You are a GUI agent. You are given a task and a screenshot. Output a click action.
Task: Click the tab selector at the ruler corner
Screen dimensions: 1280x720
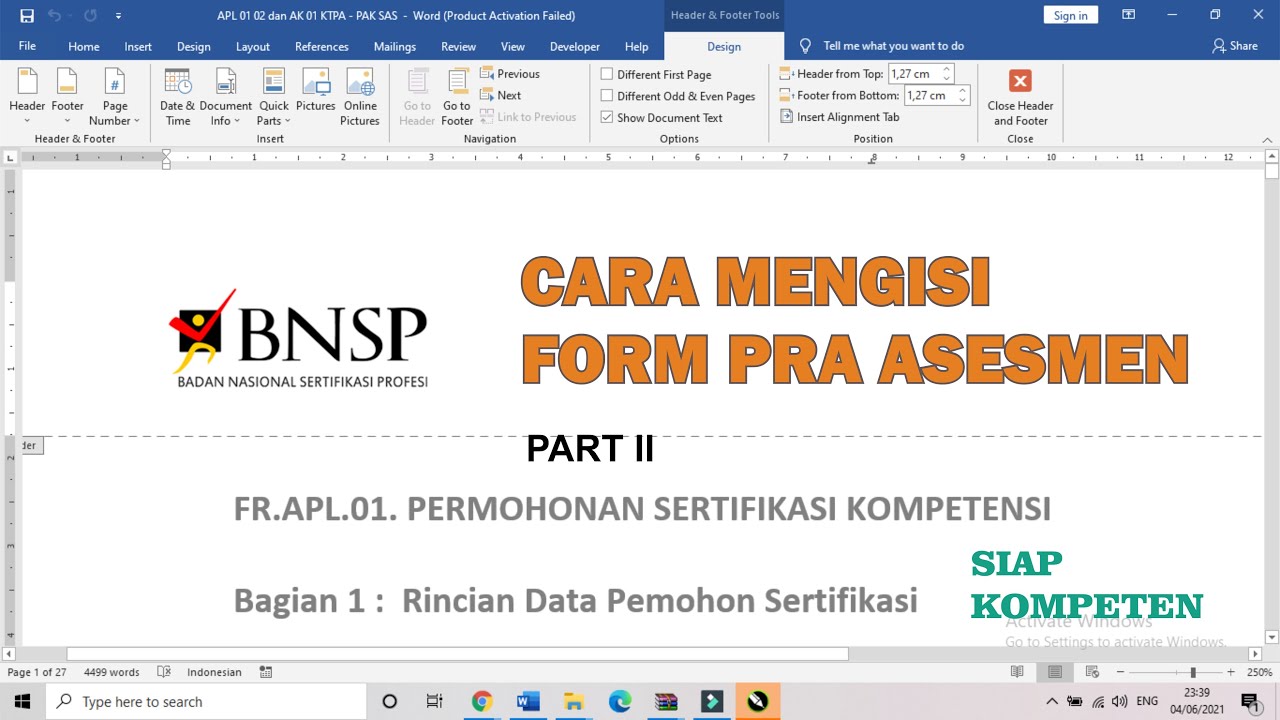[x=10, y=157]
